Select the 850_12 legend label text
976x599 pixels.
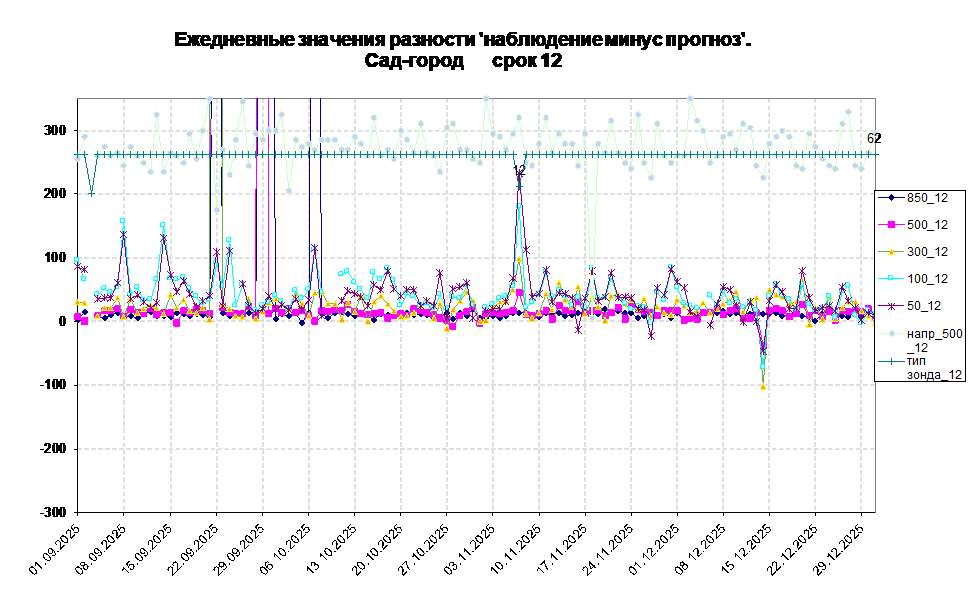pyautogui.click(x=927, y=197)
